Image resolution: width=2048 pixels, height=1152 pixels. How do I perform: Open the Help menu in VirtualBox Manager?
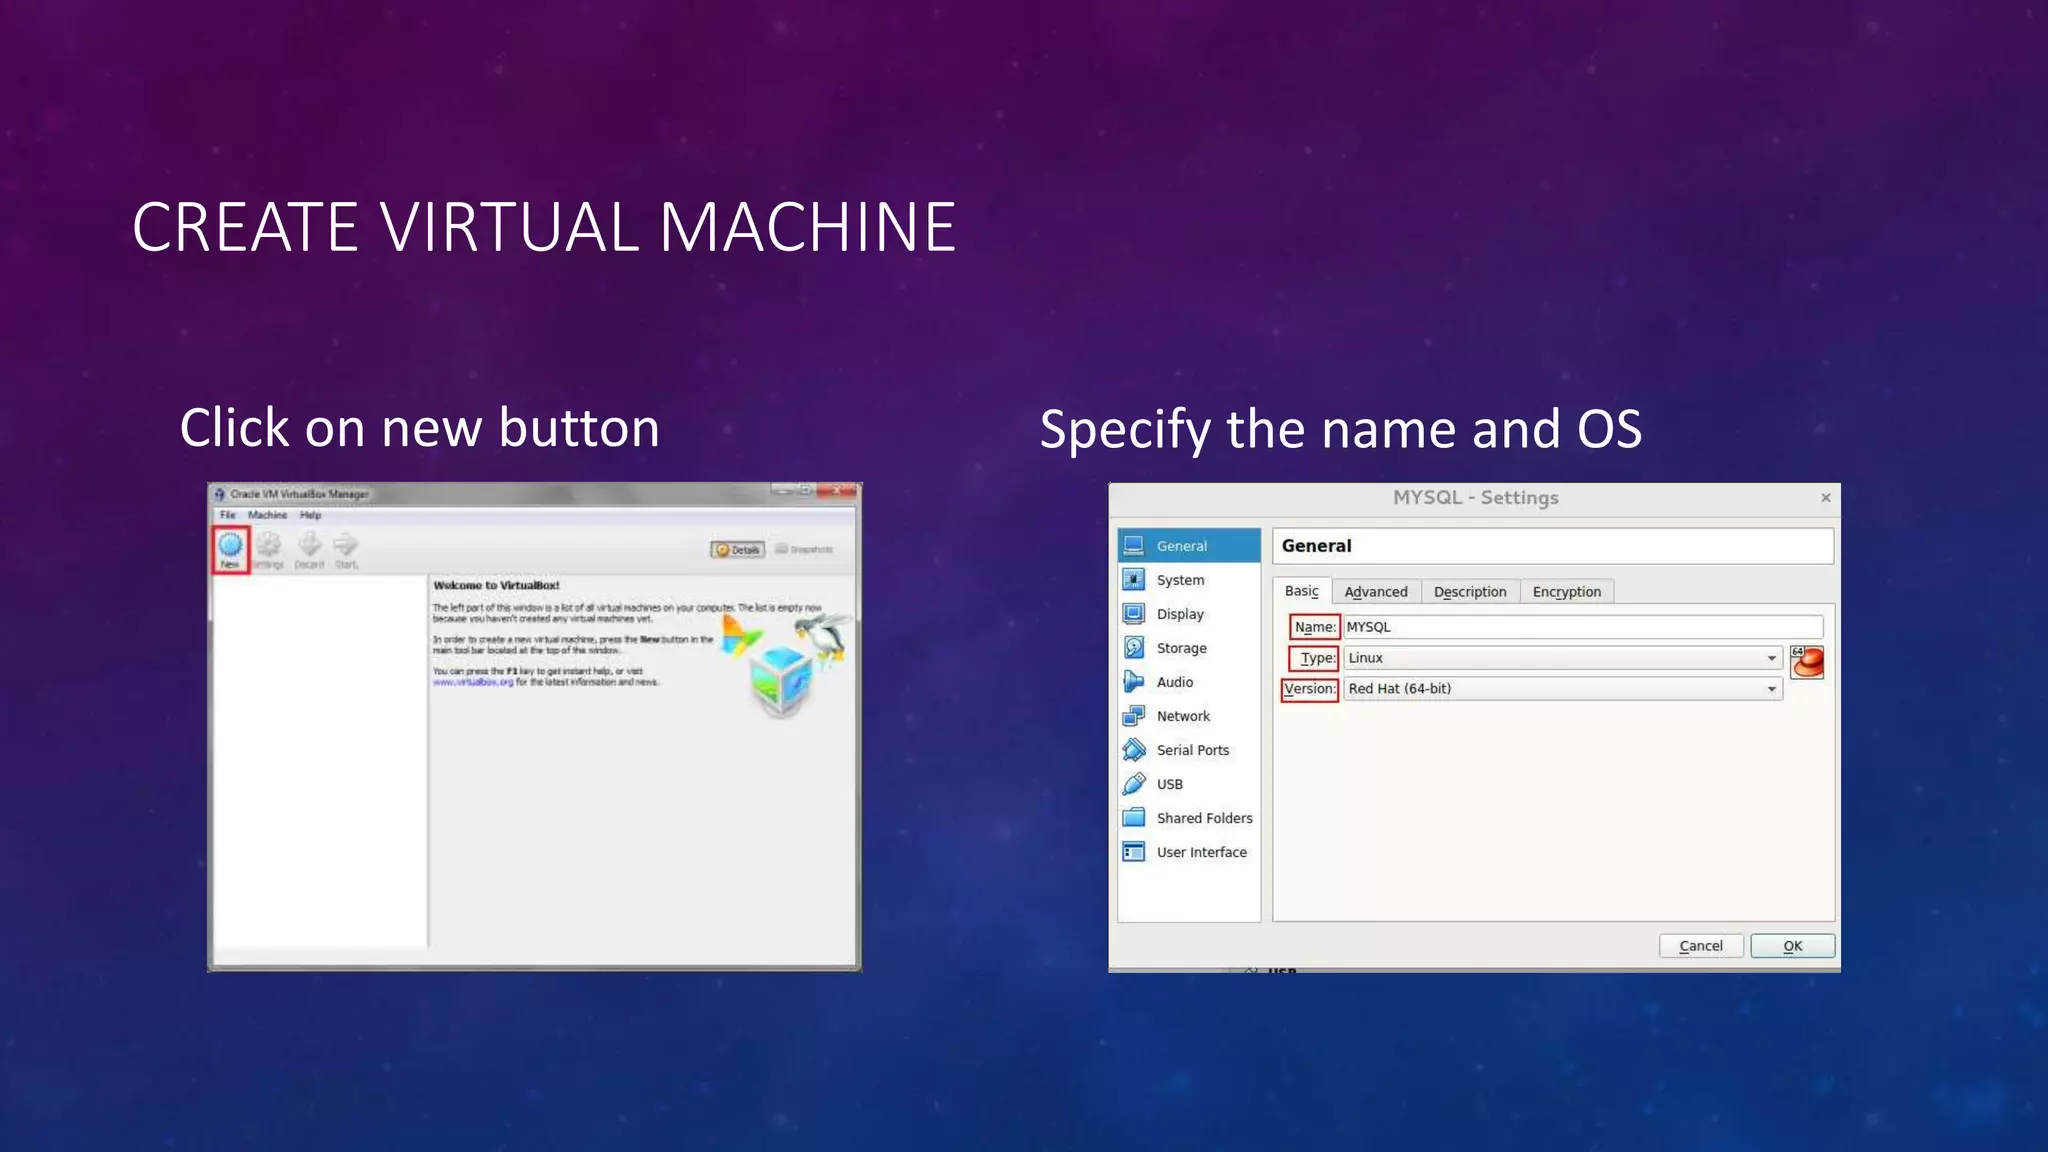[311, 515]
